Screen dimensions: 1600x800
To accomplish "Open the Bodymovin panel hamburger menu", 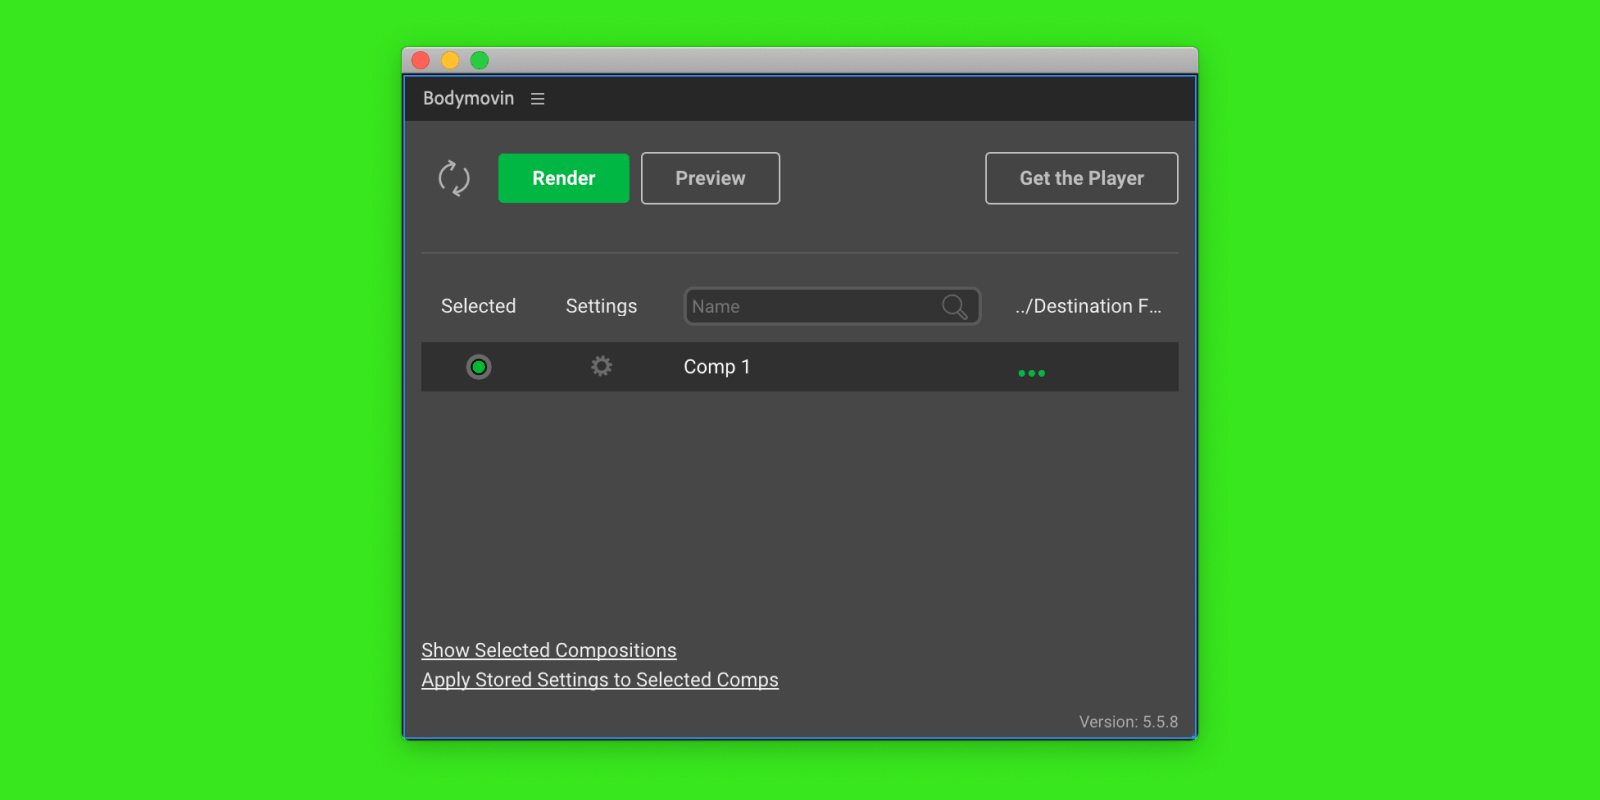I will pos(537,99).
